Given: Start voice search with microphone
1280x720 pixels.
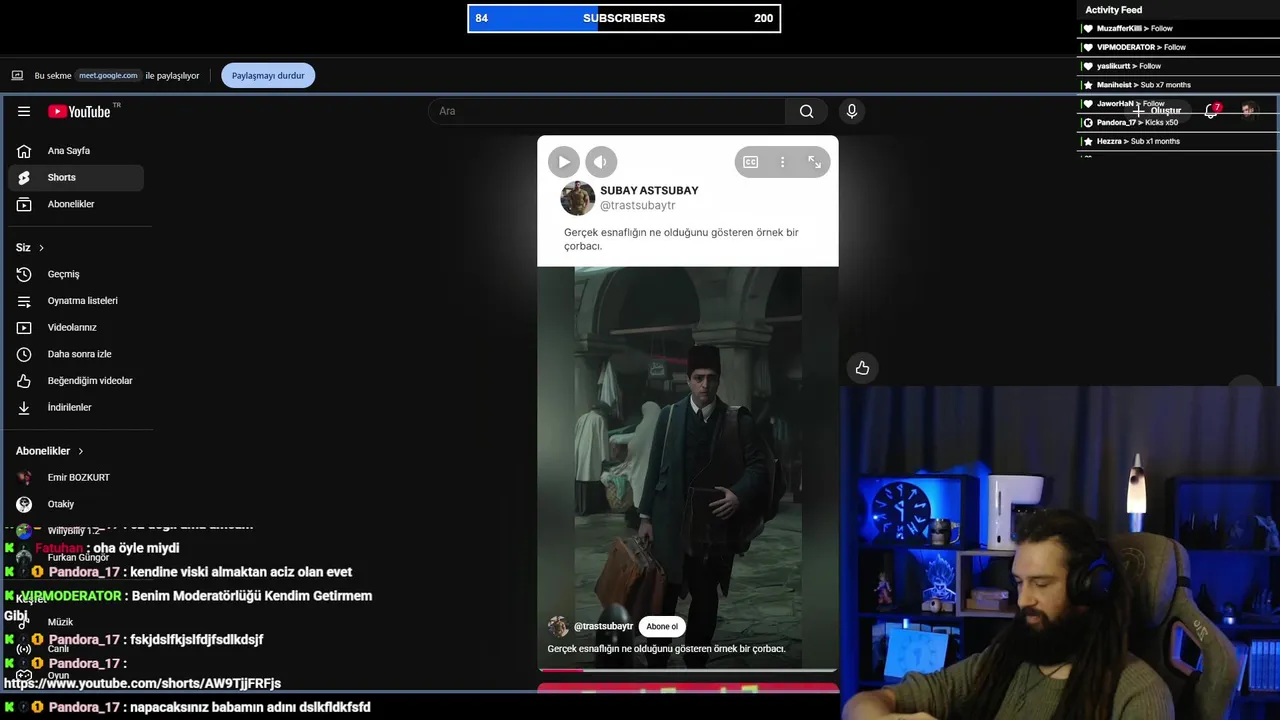Looking at the screenshot, I should pos(852,111).
